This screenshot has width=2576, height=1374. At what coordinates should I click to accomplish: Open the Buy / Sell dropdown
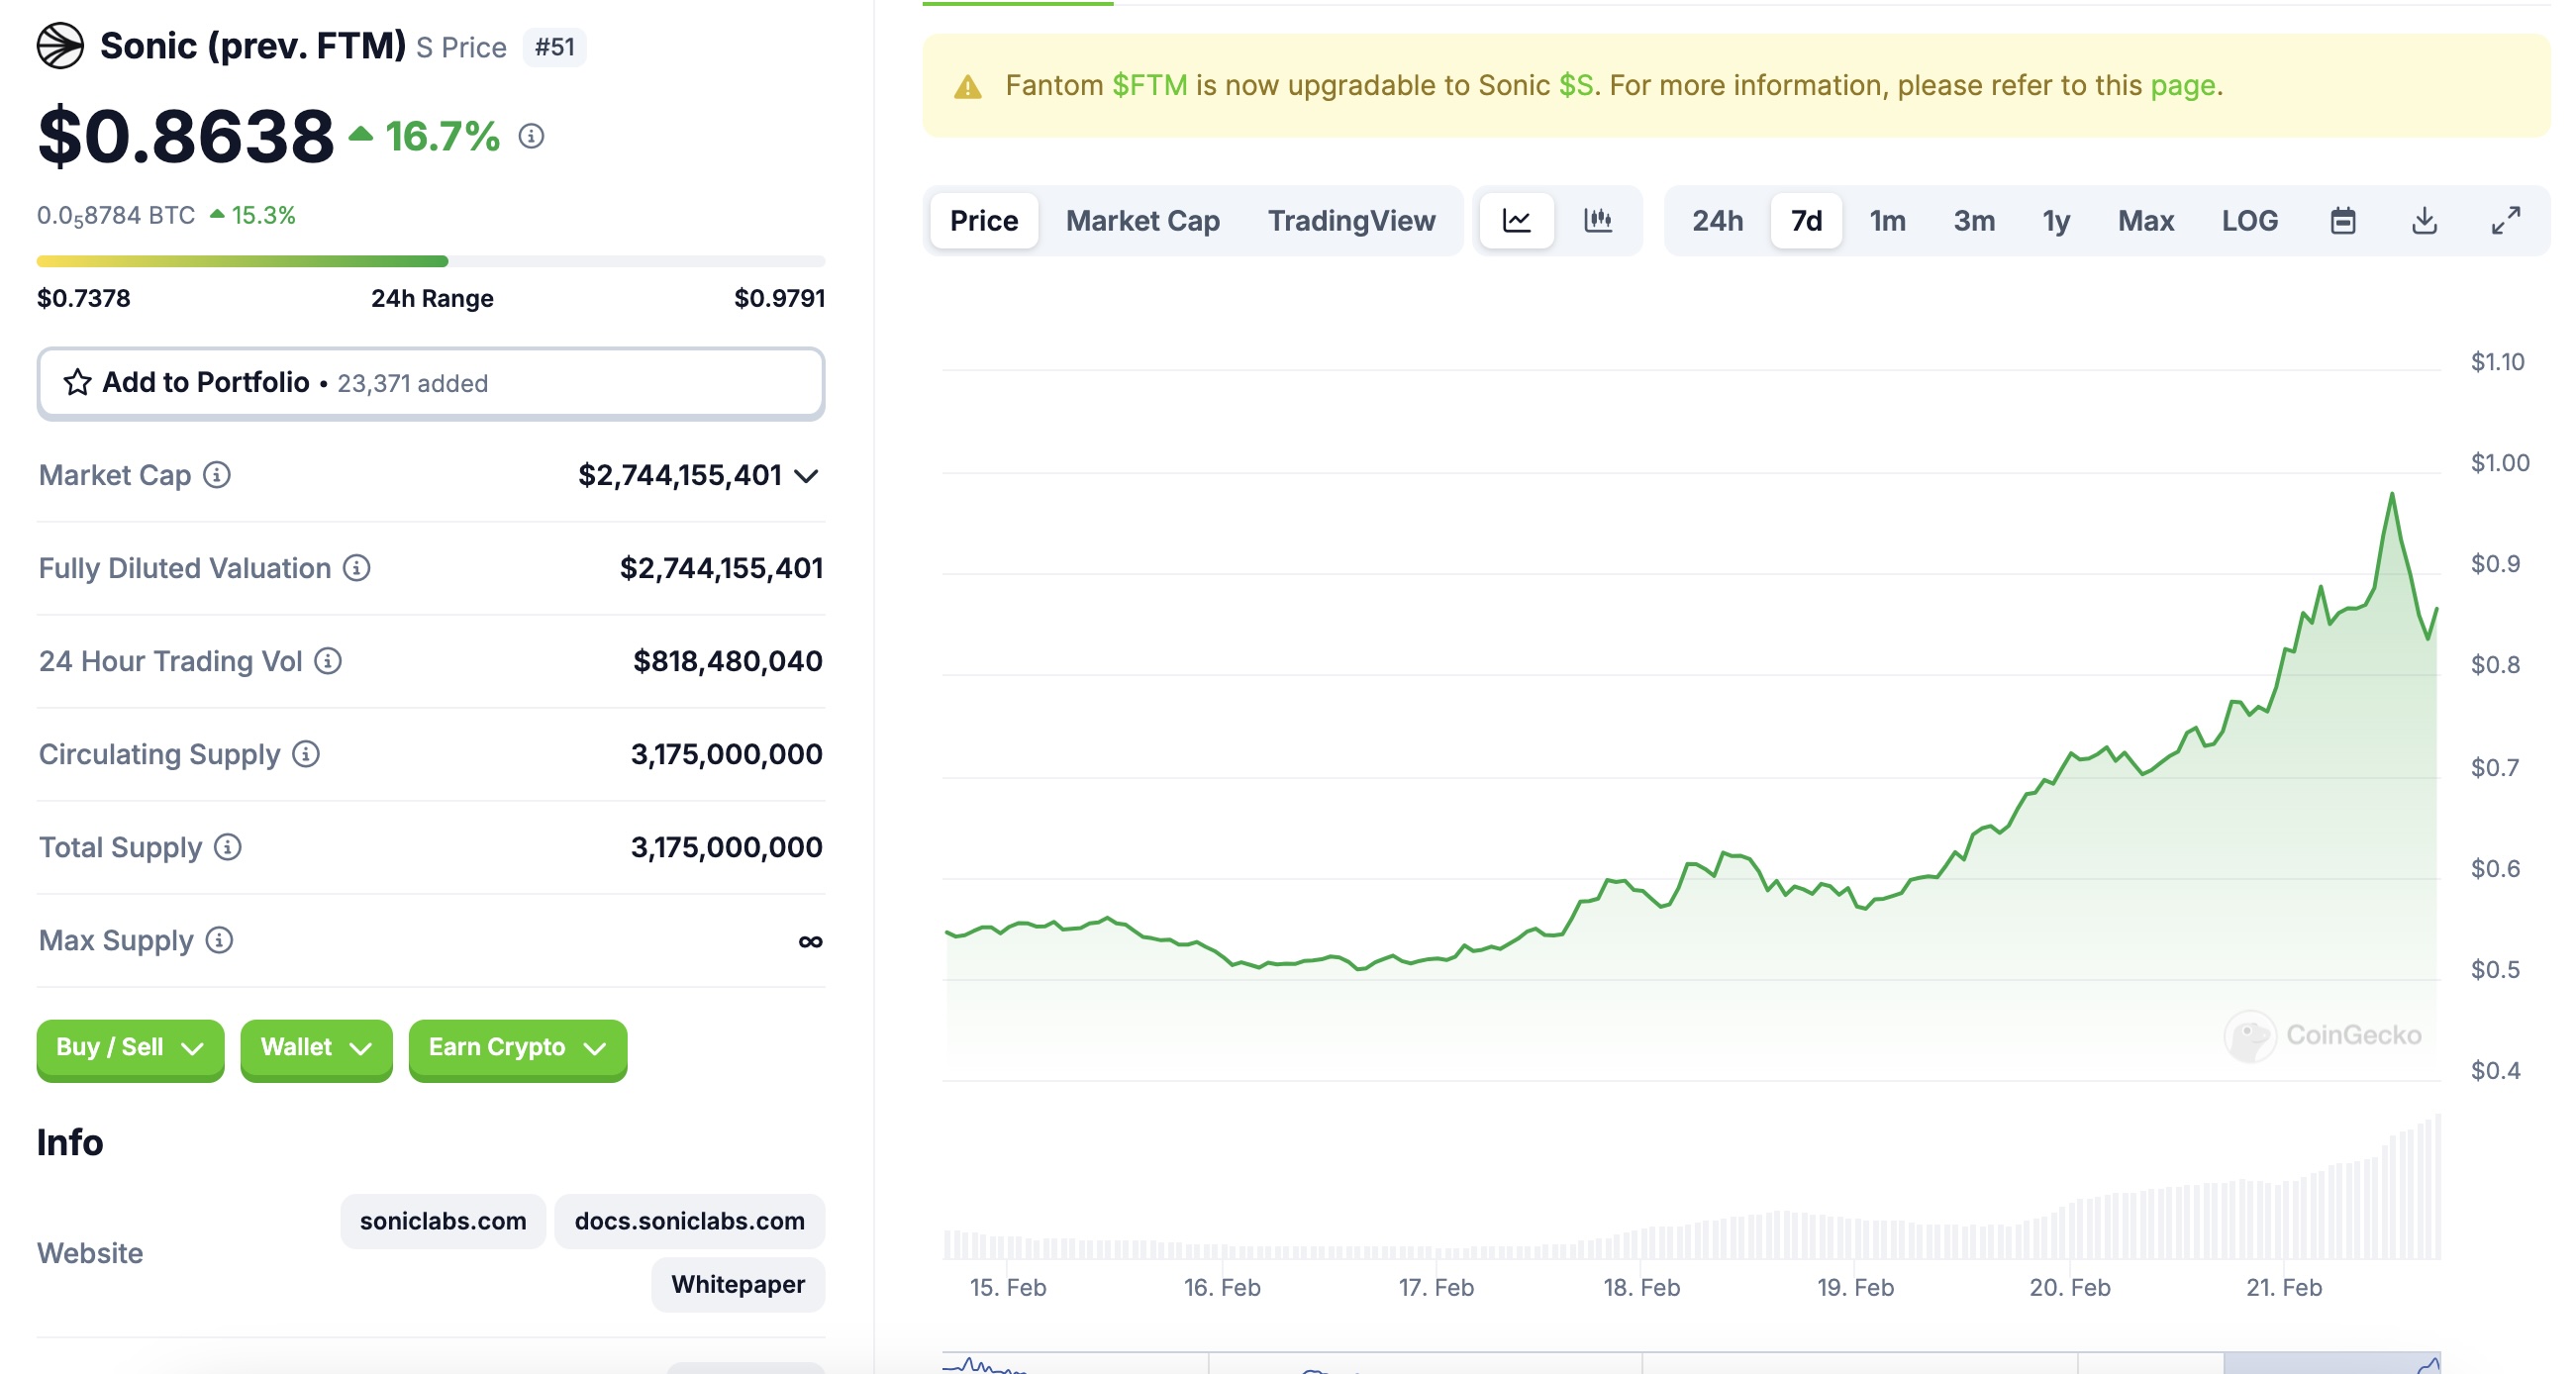tap(130, 1048)
